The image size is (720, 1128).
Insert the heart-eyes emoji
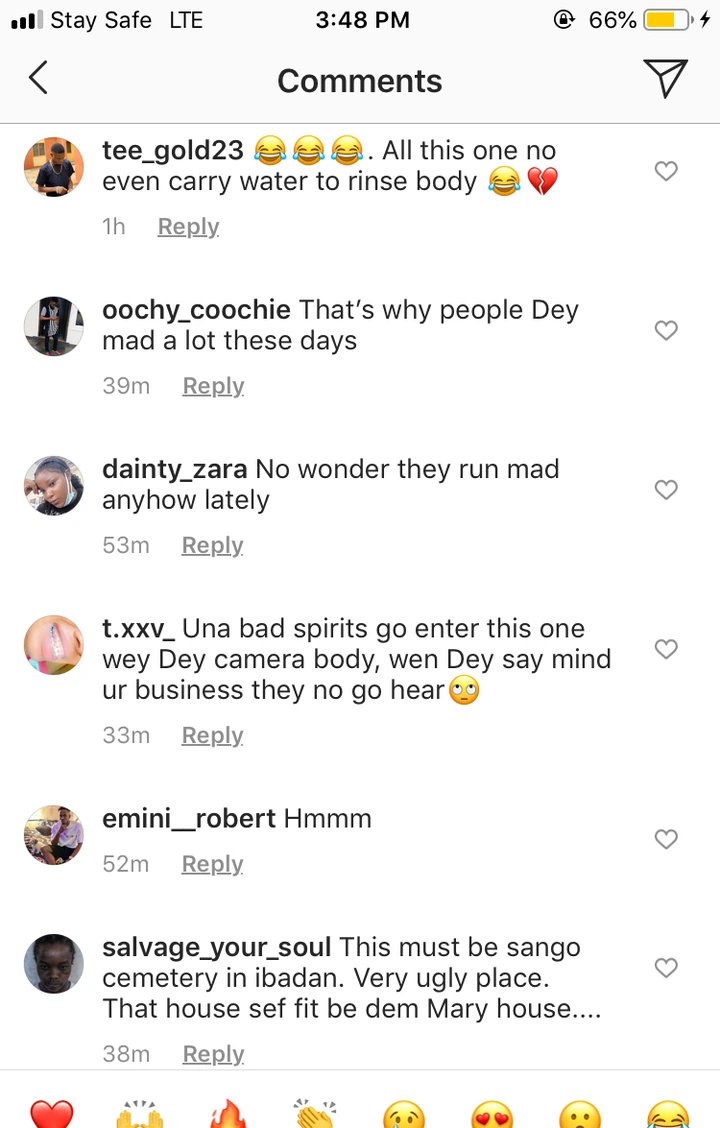point(492,1113)
